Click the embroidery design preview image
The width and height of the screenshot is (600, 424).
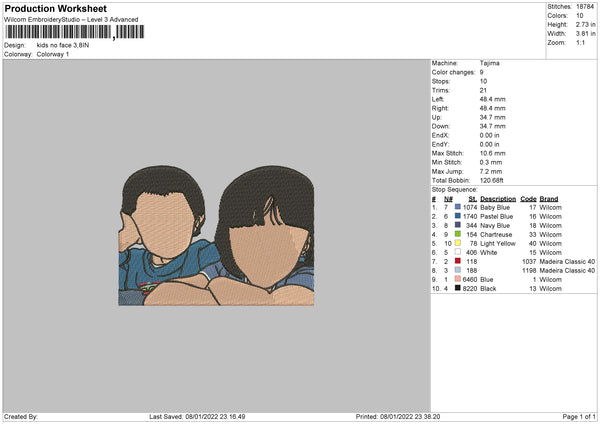[216, 236]
